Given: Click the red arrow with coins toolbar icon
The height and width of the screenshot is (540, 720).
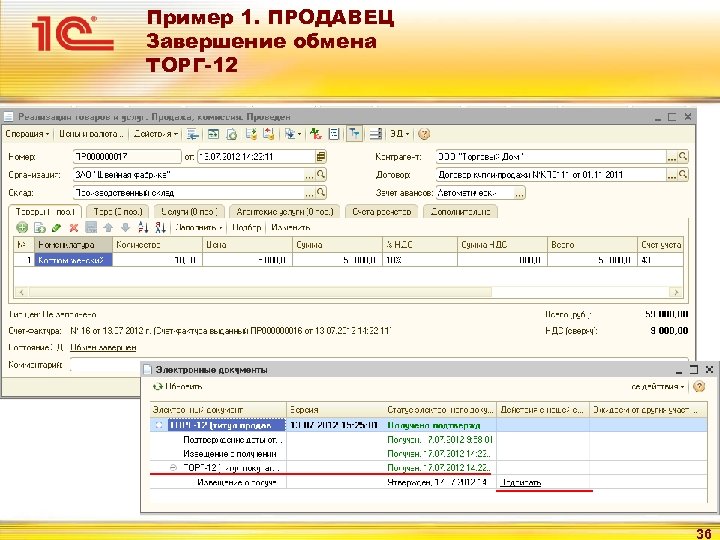Looking at the screenshot, I should [x=269, y=134].
